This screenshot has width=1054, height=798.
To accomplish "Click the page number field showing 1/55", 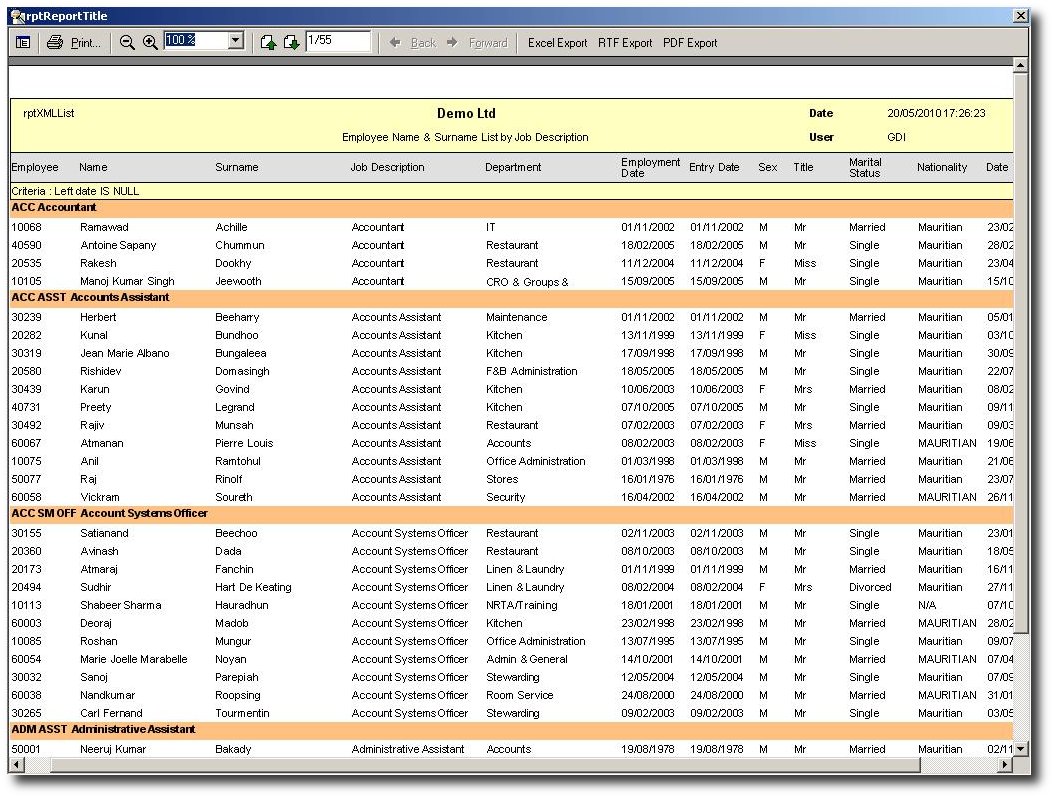I will (x=337, y=41).
